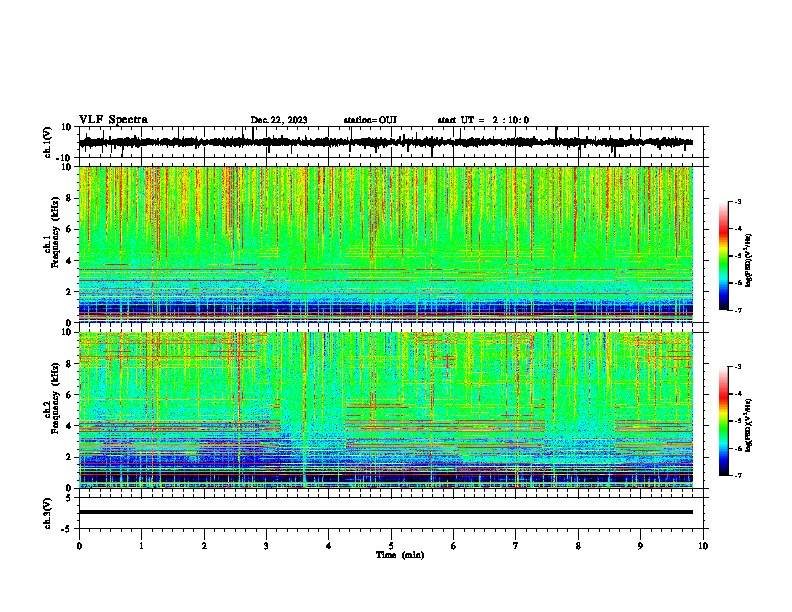Viewport: 792px width, 612px height.
Task: Click the ch.2 "Frequency (kHz)" axis label
Action: coord(55,398)
